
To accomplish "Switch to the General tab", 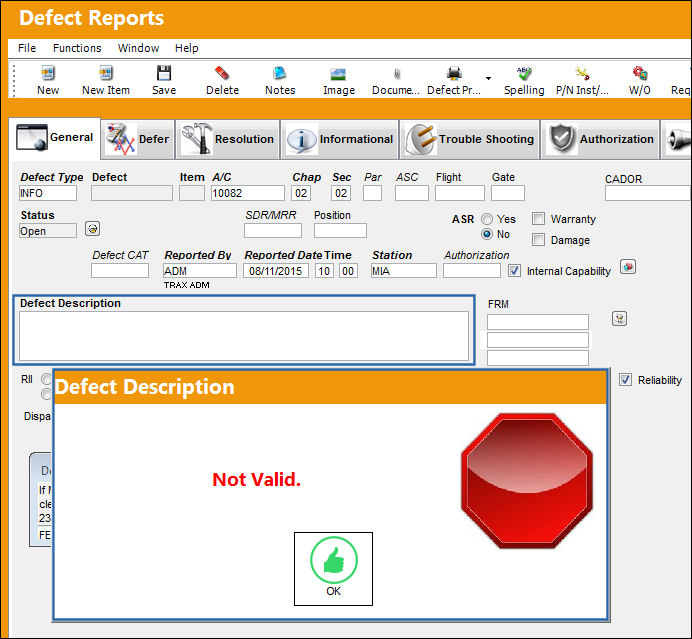I will point(55,138).
